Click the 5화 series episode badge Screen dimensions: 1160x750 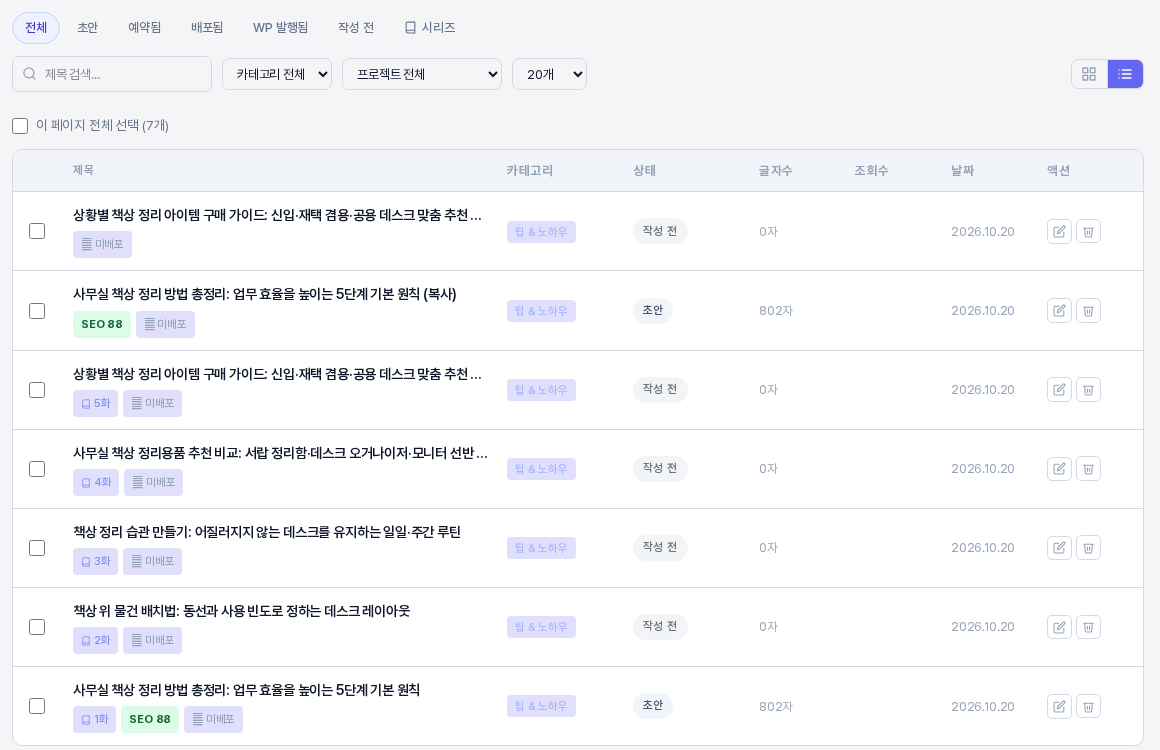click(95, 403)
